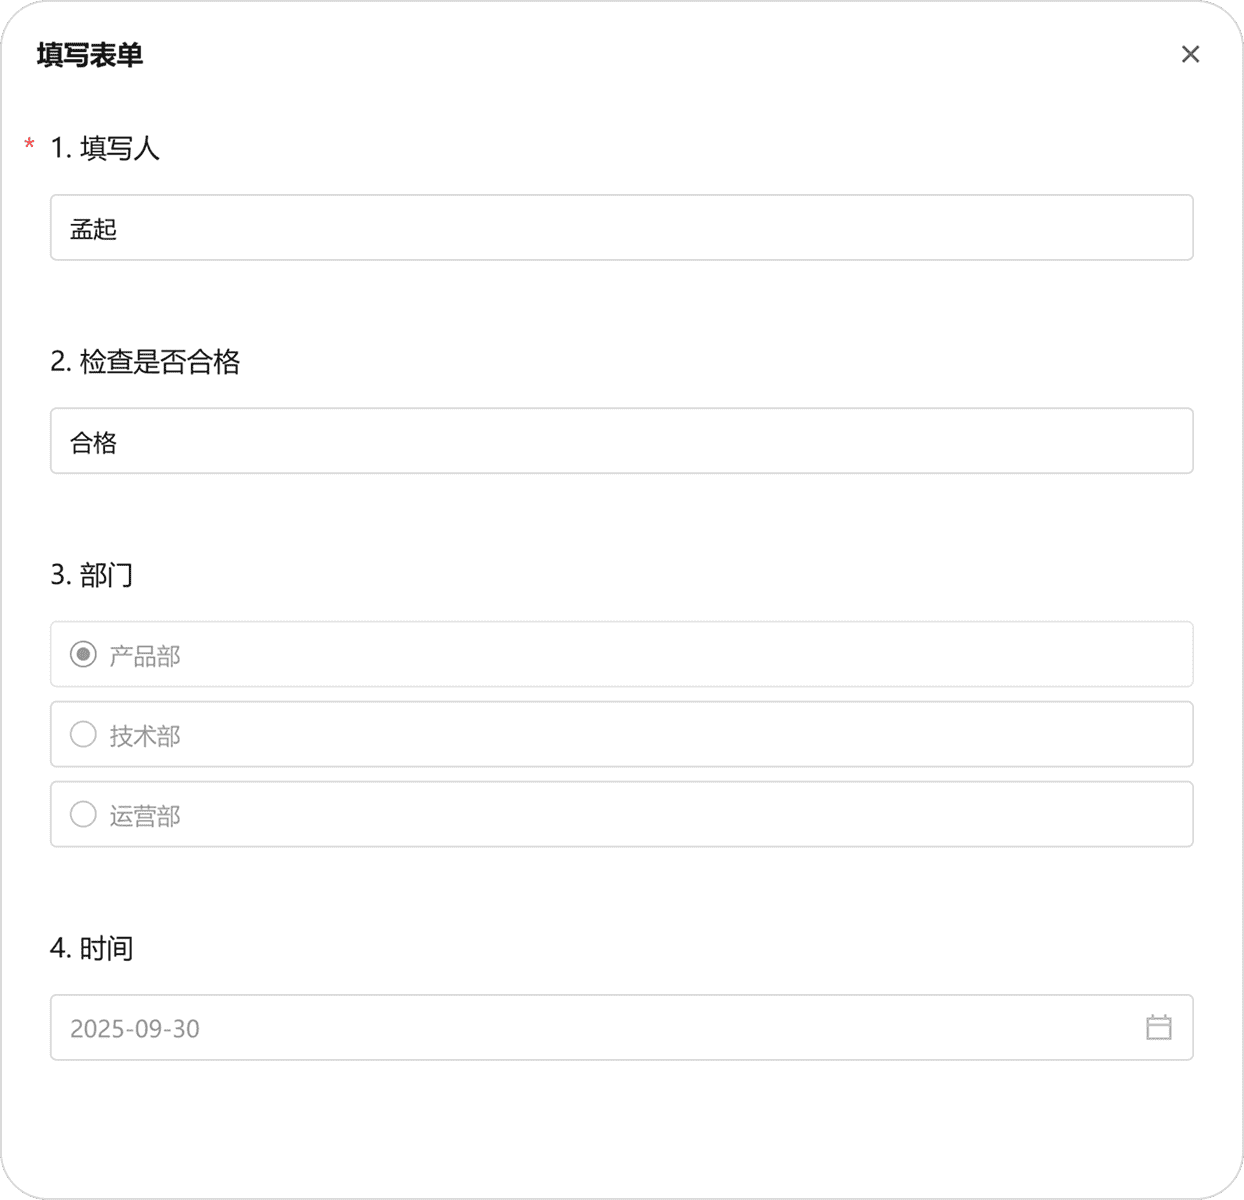Image resolution: width=1244 pixels, height=1200 pixels.
Task: Click the 填写人 input containing 孟起
Action: coord(621,228)
